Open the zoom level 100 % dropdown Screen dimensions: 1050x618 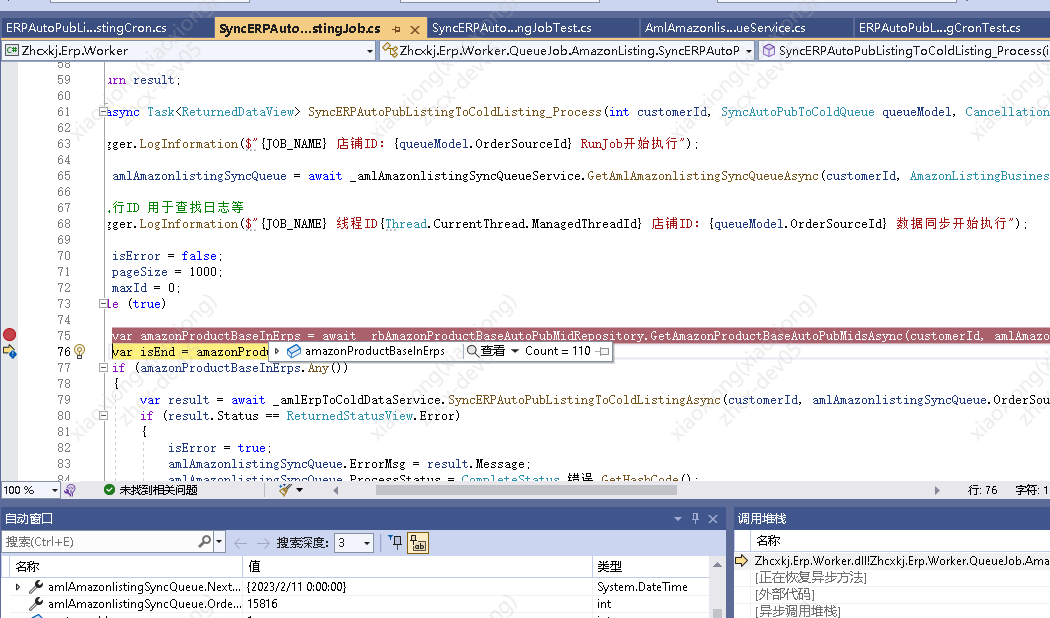tap(54, 490)
